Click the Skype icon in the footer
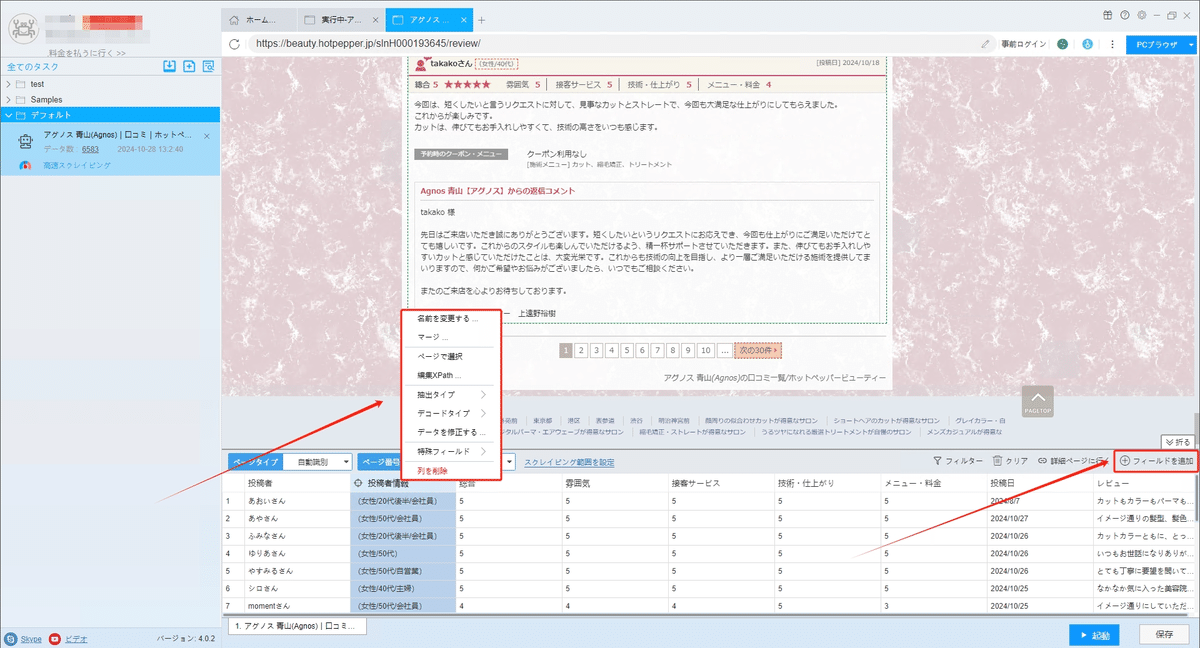Image resolution: width=1200 pixels, height=648 pixels. [10, 638]
